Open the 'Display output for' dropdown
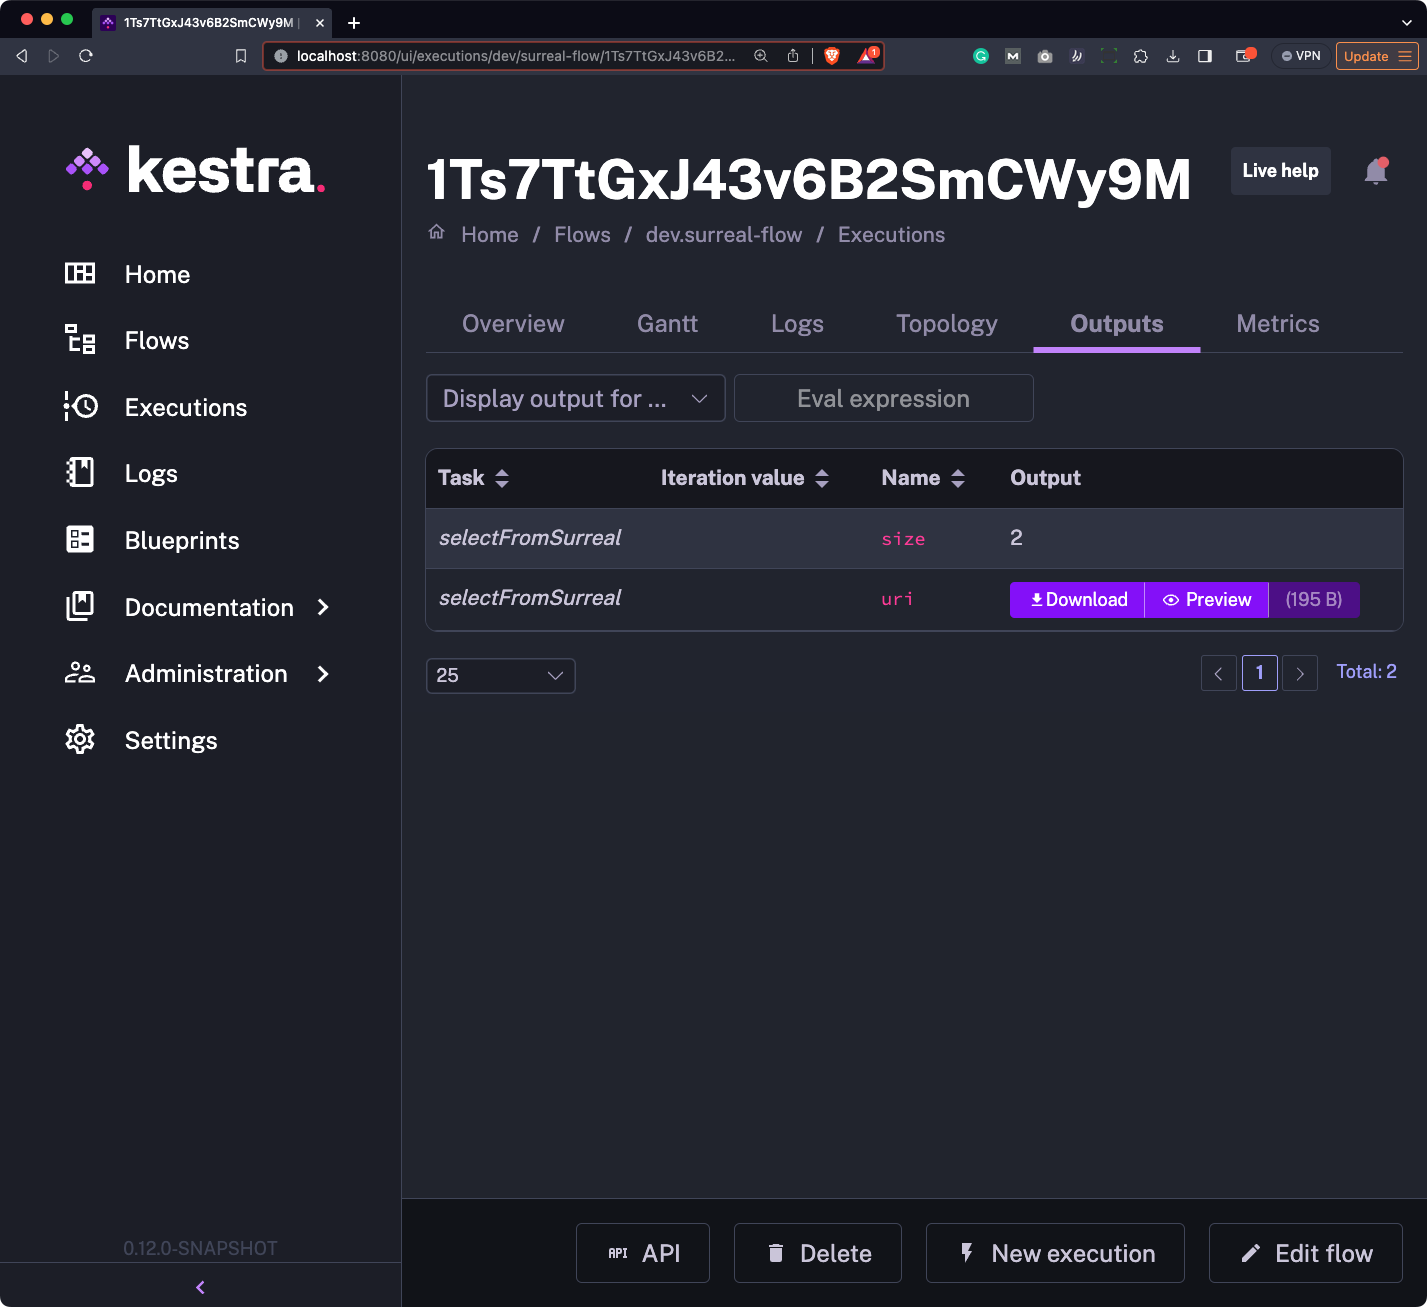This screenshot has width=1427, height=1307. pos(575,399)
